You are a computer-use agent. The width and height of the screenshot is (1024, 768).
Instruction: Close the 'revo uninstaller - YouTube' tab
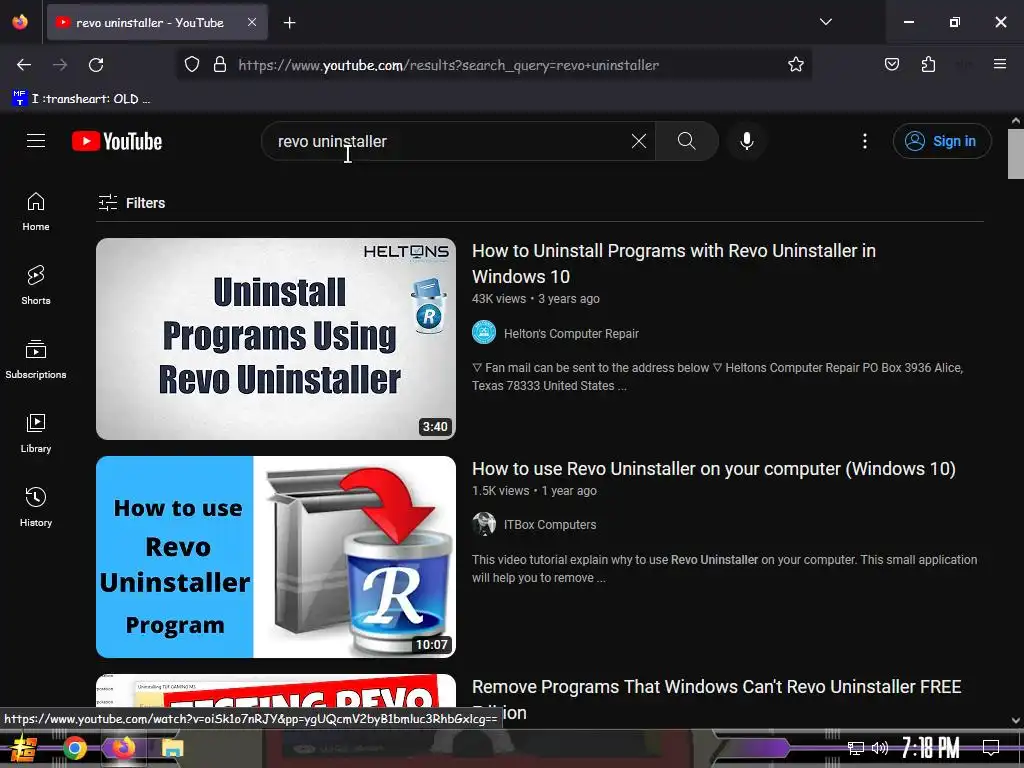251,22
